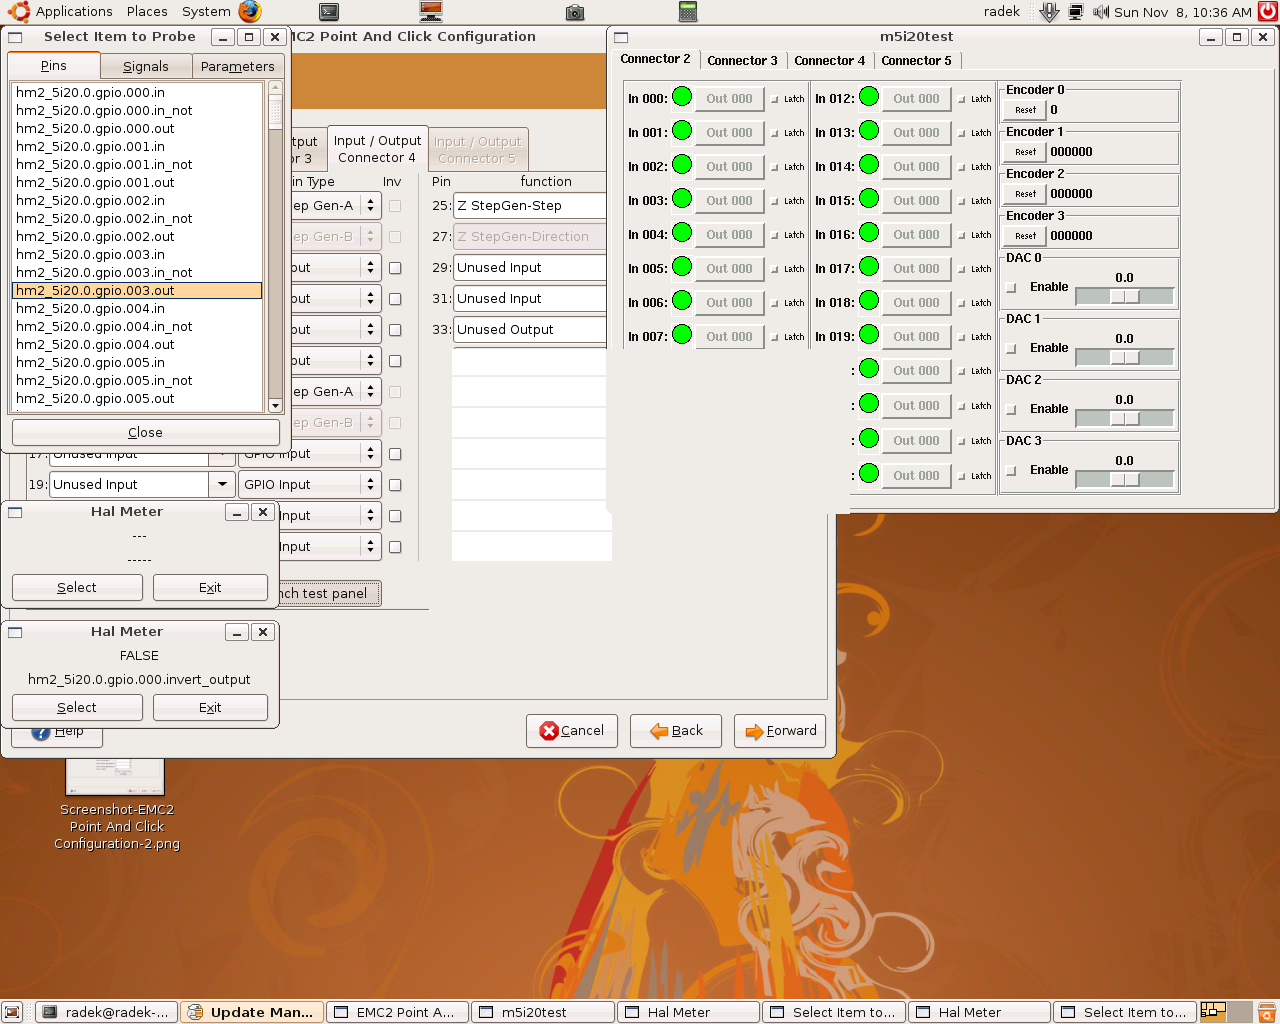Click the green LED next to In 015

[x=869, y=199]
